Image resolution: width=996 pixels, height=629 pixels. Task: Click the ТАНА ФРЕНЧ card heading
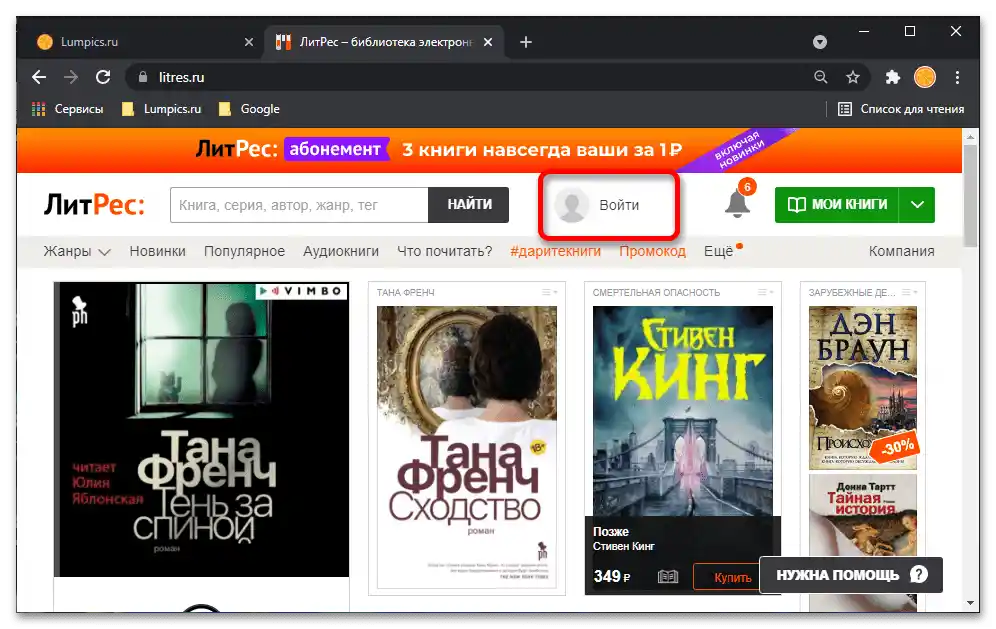(x=405, y=293)
